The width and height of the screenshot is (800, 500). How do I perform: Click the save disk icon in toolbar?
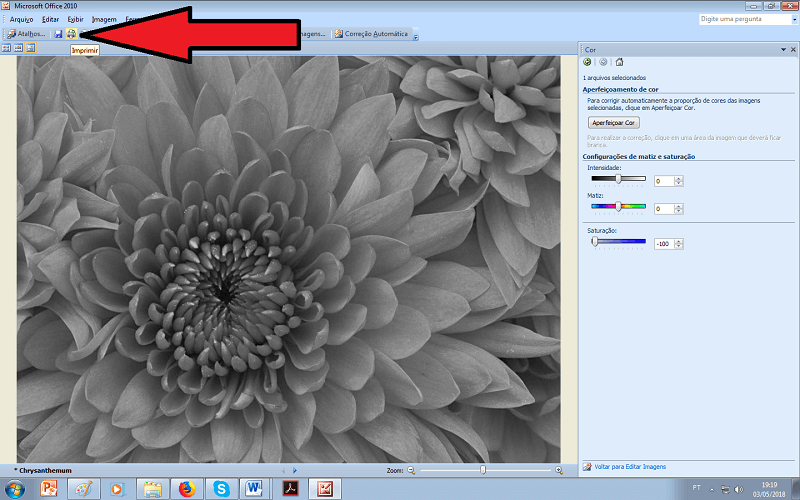coord(58,34)
